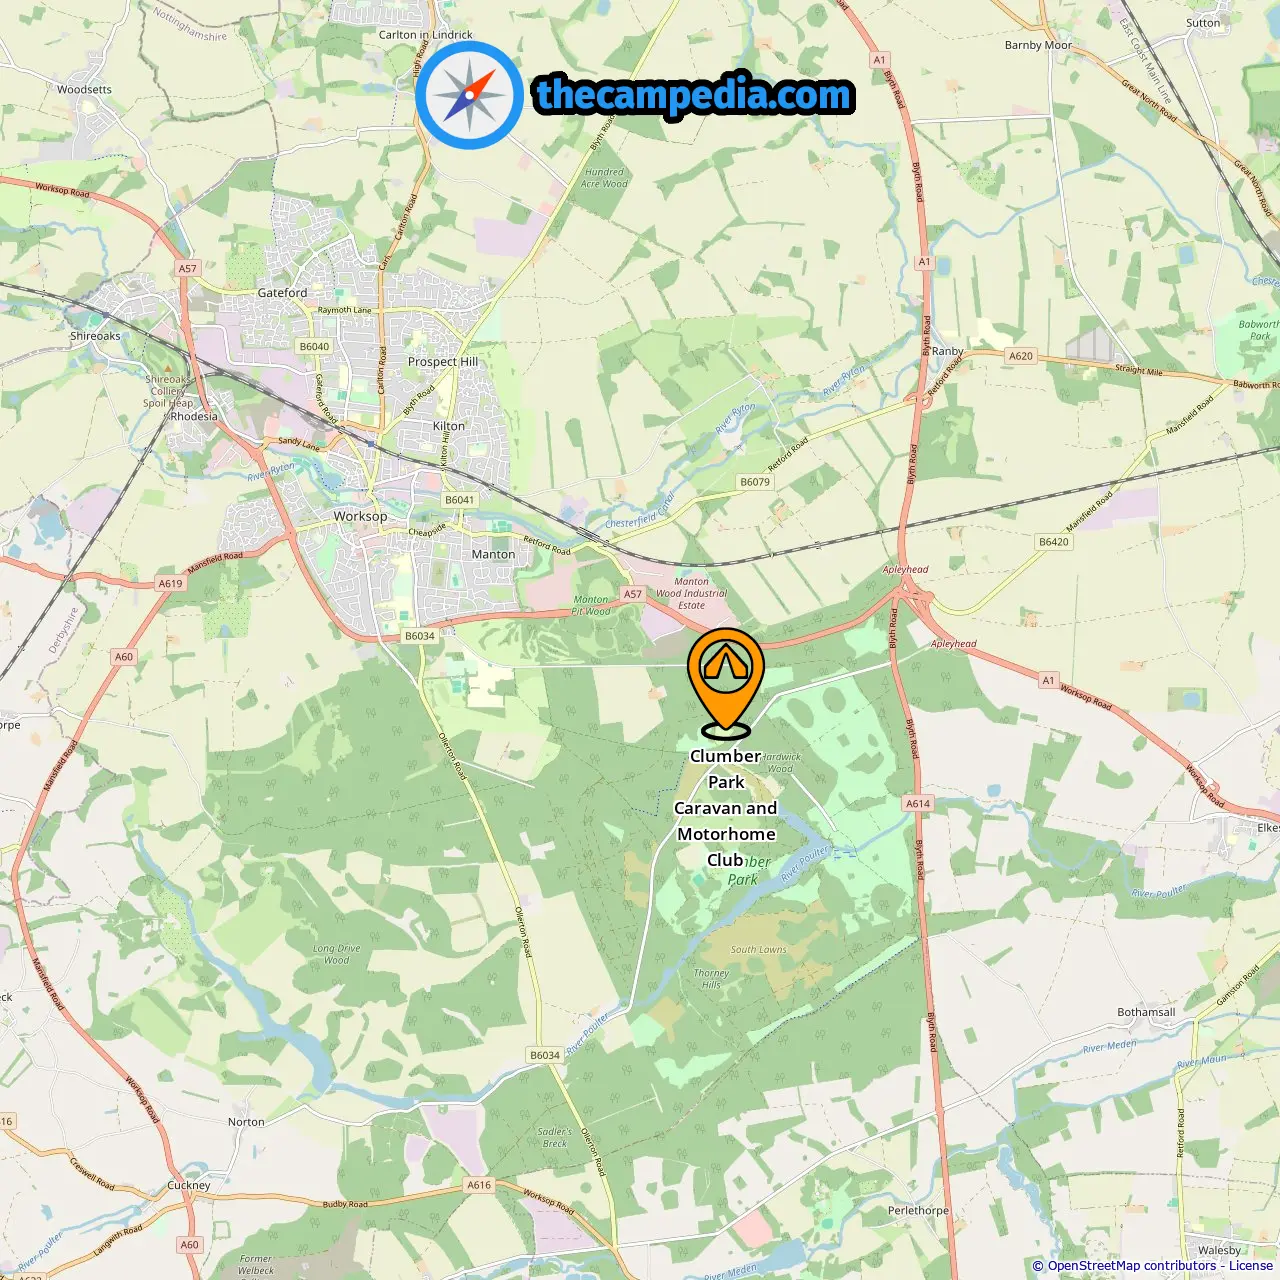Image resolution: width=1280 pixels, height=1280 pixels.
Task: Click the A614 road shield
Action: tap(918, 804)
